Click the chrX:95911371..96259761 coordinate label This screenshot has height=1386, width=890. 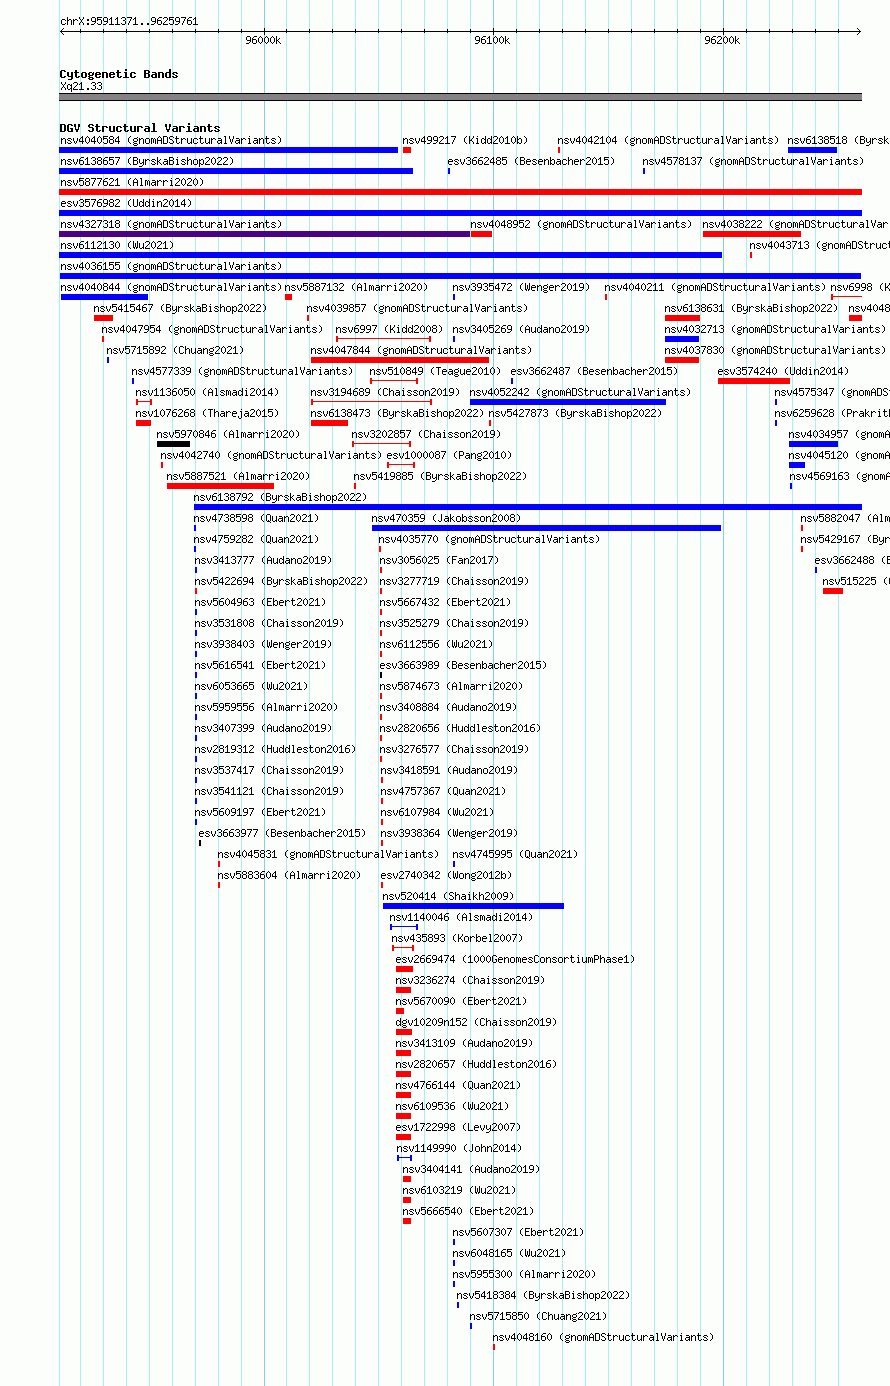(x=129, y=21)
